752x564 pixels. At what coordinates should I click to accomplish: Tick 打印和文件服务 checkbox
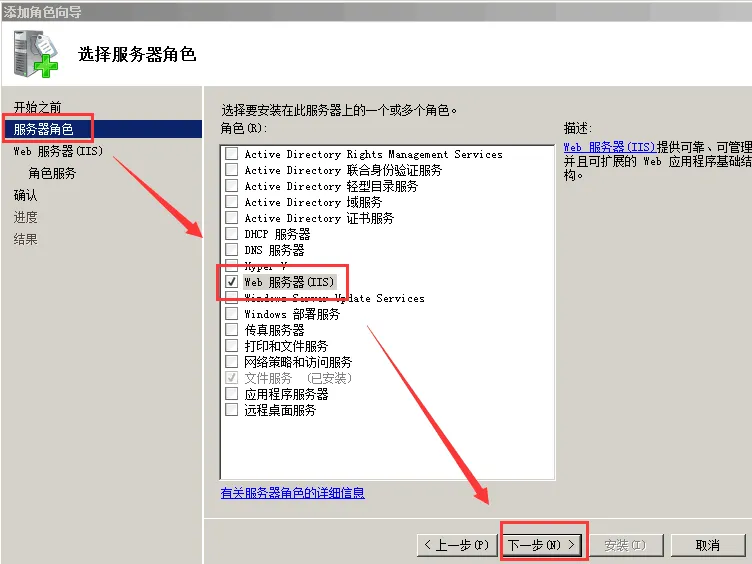[x=232, y=345]
